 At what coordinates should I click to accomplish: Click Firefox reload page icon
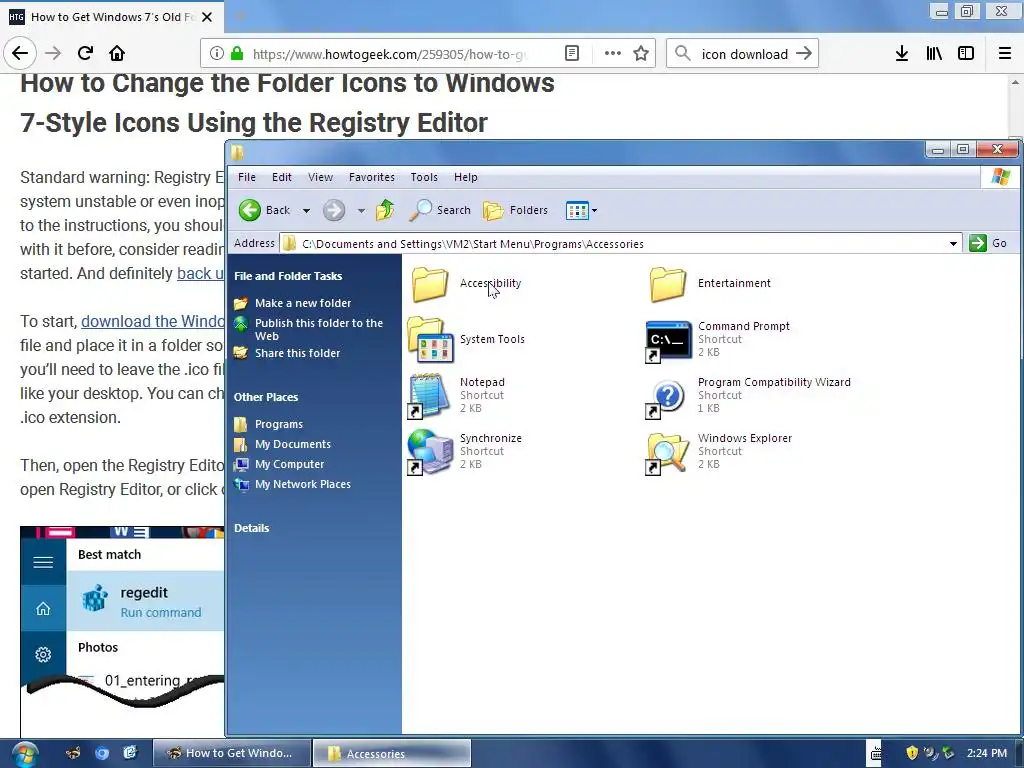(85, 53)
